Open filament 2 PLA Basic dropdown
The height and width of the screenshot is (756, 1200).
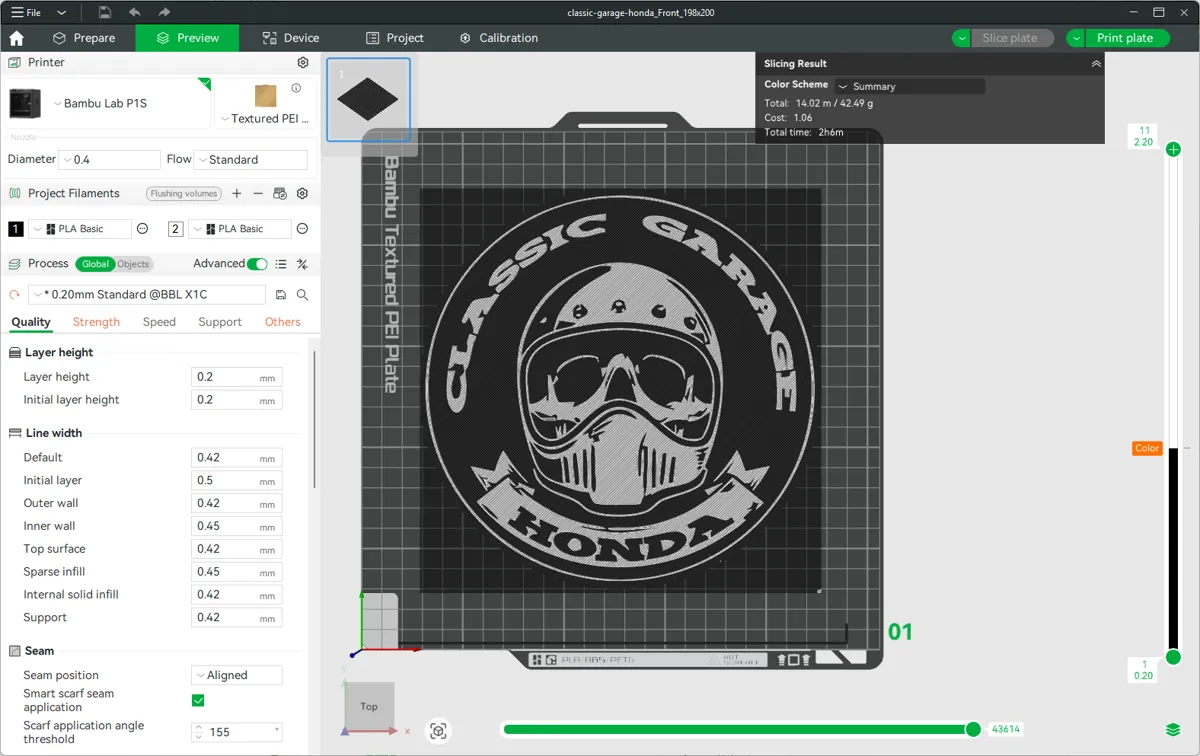pyautogui.click(x=240, y=229)
